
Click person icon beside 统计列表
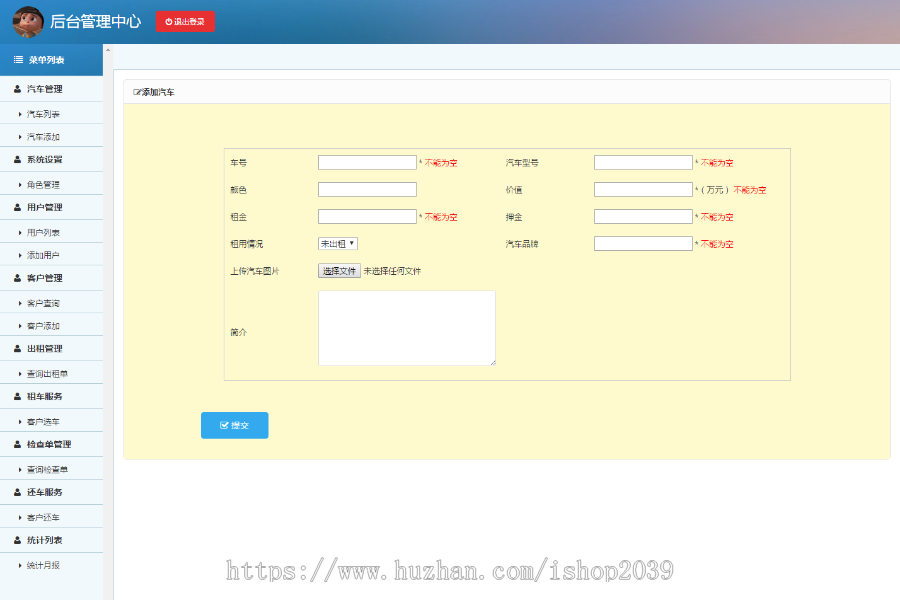point(17,540)
